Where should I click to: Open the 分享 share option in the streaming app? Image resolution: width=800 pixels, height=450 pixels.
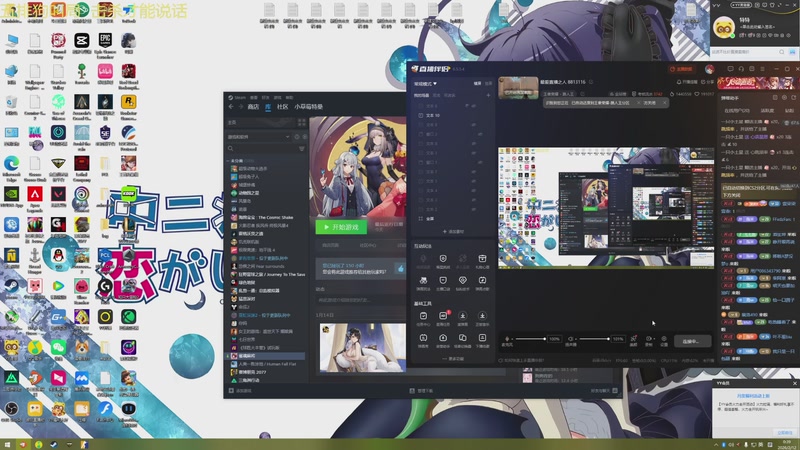tap(709, 82)
